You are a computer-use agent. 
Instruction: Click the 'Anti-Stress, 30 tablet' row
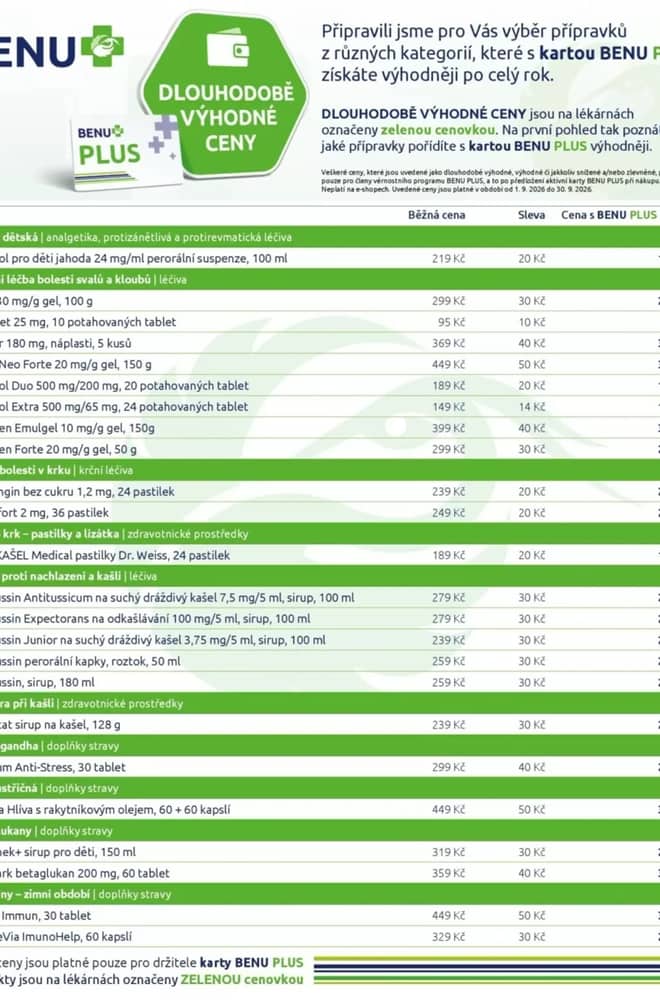(x=330, y=767)
